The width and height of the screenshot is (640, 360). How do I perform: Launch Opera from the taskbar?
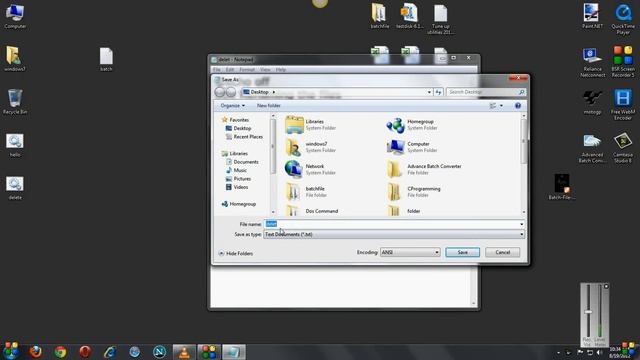pyautogui.click(x=85, y=351)
